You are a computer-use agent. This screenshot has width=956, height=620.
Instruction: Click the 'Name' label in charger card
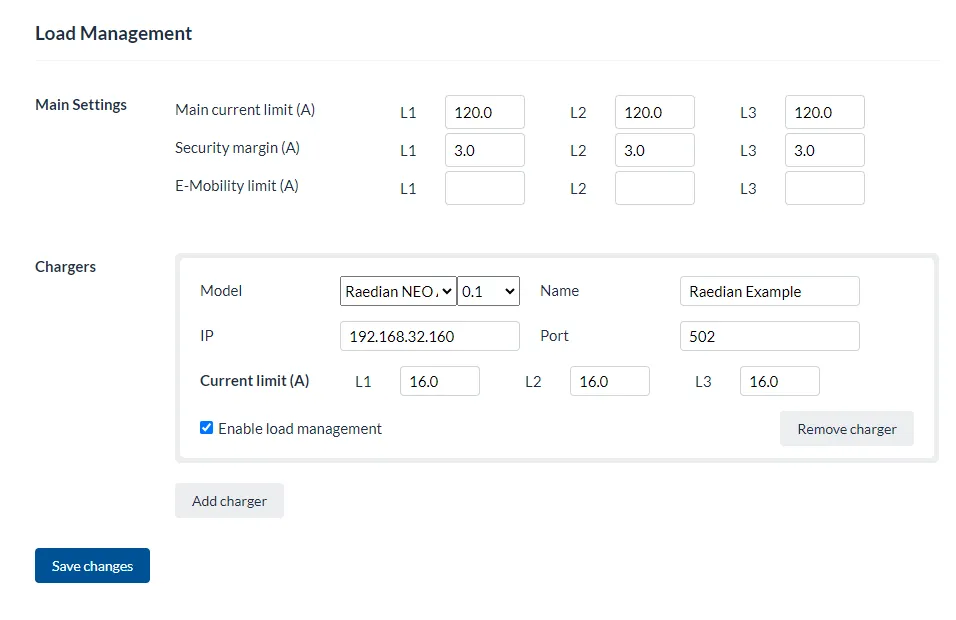coord(560,291)
